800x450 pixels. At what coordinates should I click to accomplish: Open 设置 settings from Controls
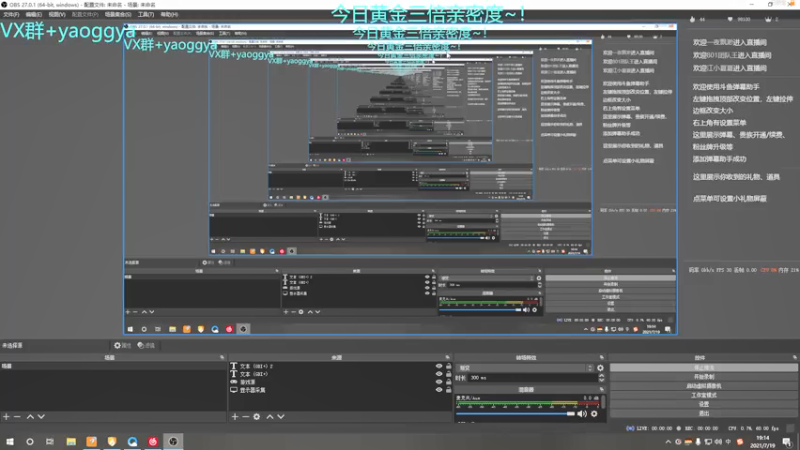point(704,404)
